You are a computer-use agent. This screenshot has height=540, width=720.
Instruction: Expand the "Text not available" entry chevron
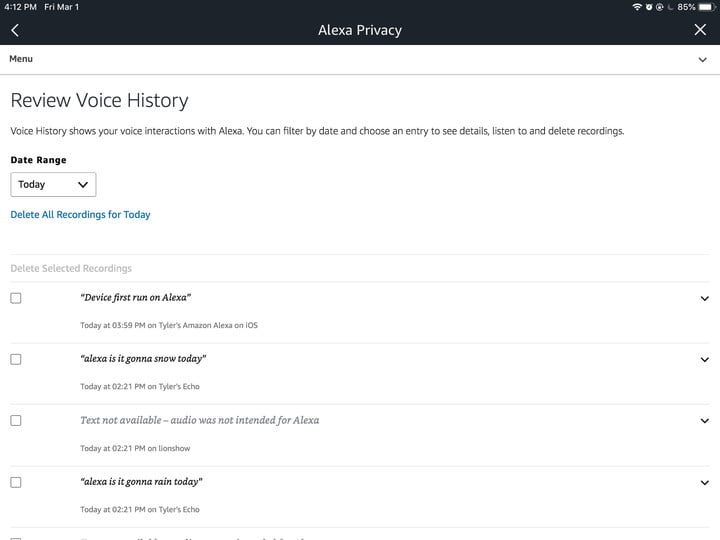(x=704, y=421)
